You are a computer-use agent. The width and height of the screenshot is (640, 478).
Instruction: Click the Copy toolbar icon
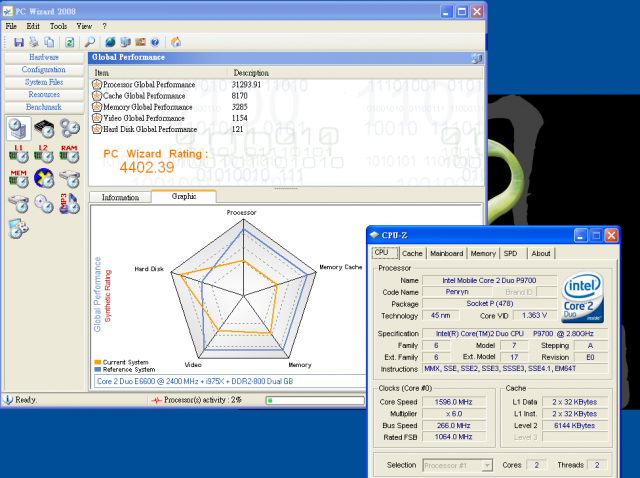(49, 42)
